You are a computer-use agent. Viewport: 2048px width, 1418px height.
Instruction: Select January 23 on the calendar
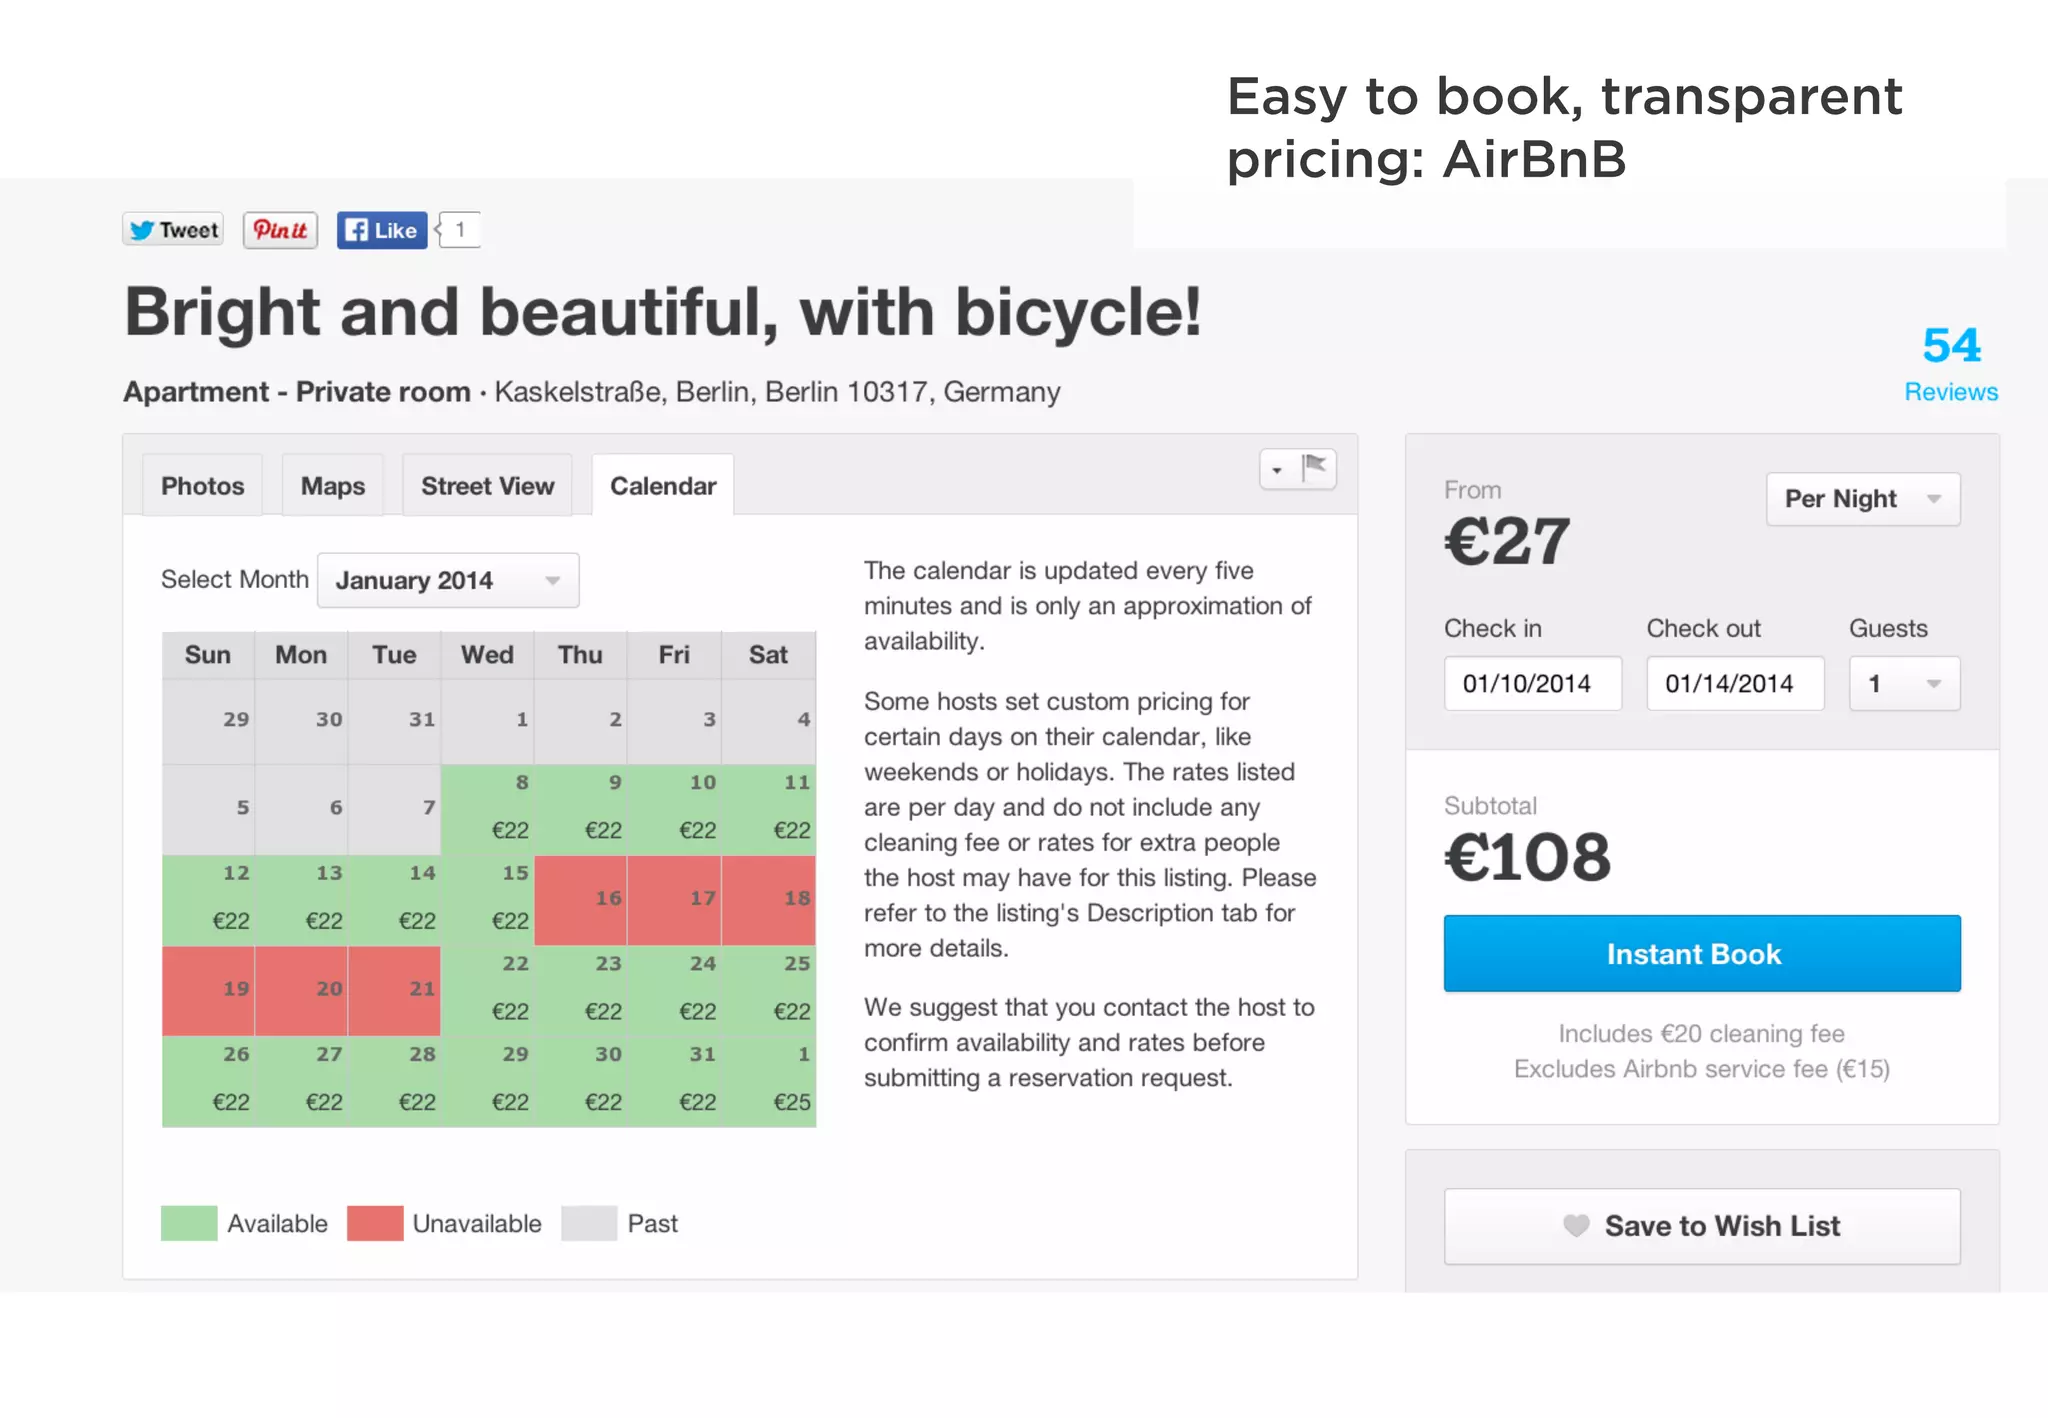pyautogui.click(x=581, y=991)
